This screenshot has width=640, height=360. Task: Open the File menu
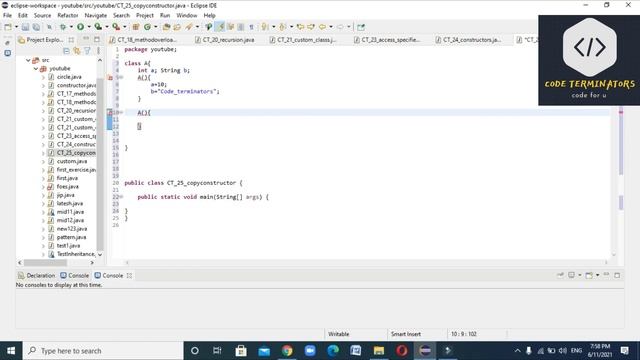pyautogui.click(x=7, y=16)
